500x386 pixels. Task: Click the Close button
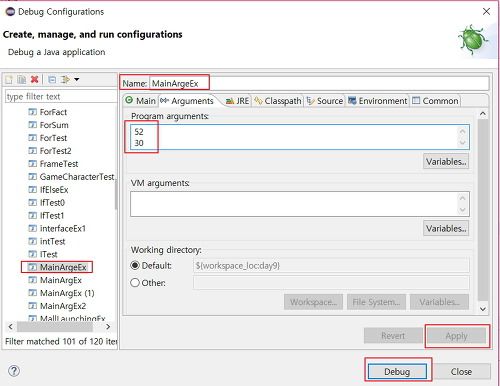click(461, 371)
